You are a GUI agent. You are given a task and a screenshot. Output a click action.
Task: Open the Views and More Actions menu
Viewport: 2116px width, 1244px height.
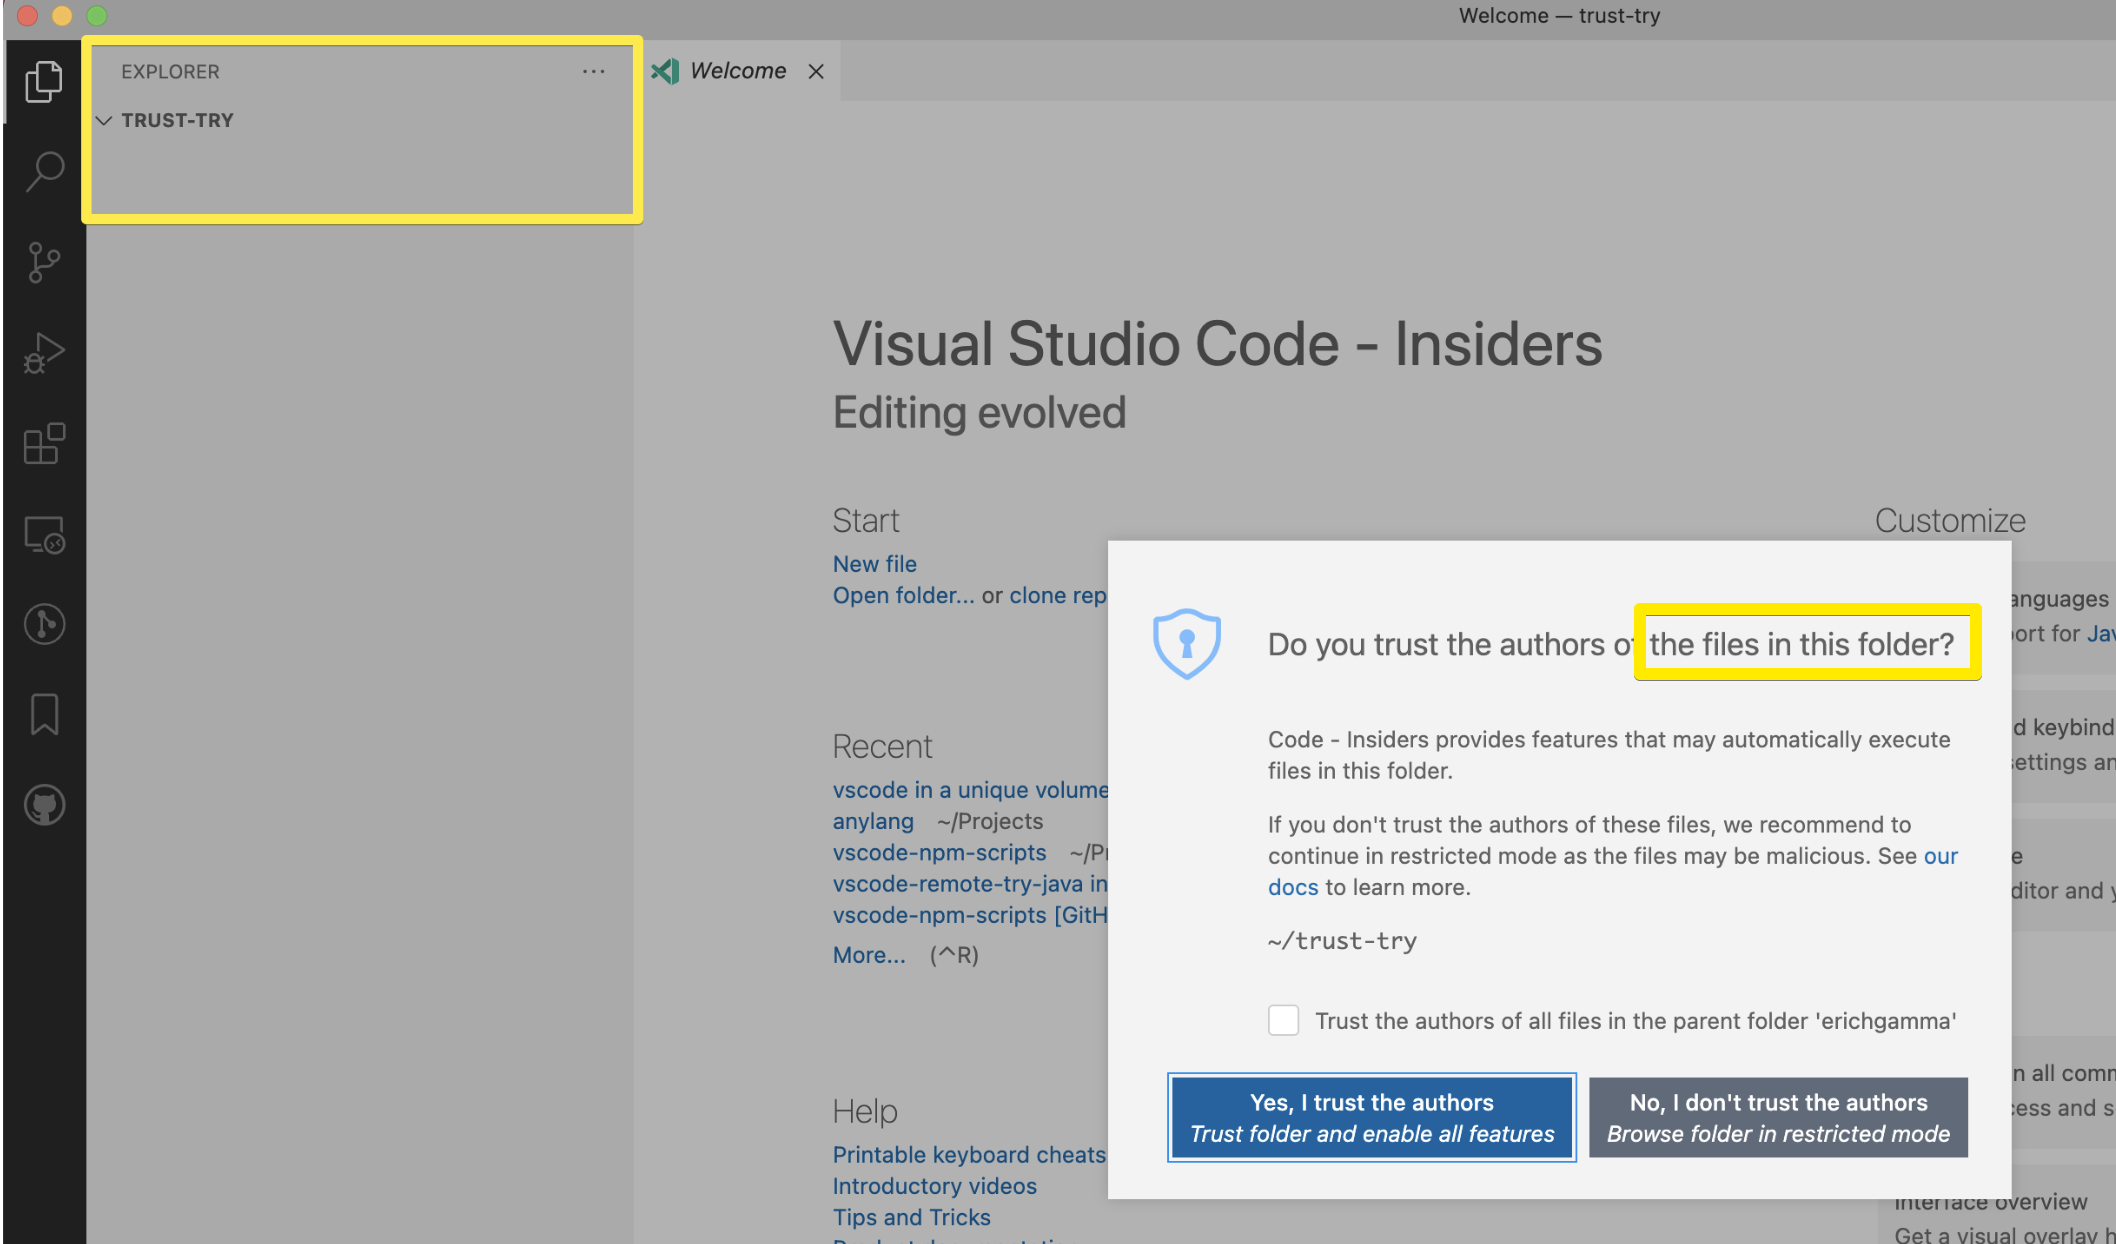[593, 71]
